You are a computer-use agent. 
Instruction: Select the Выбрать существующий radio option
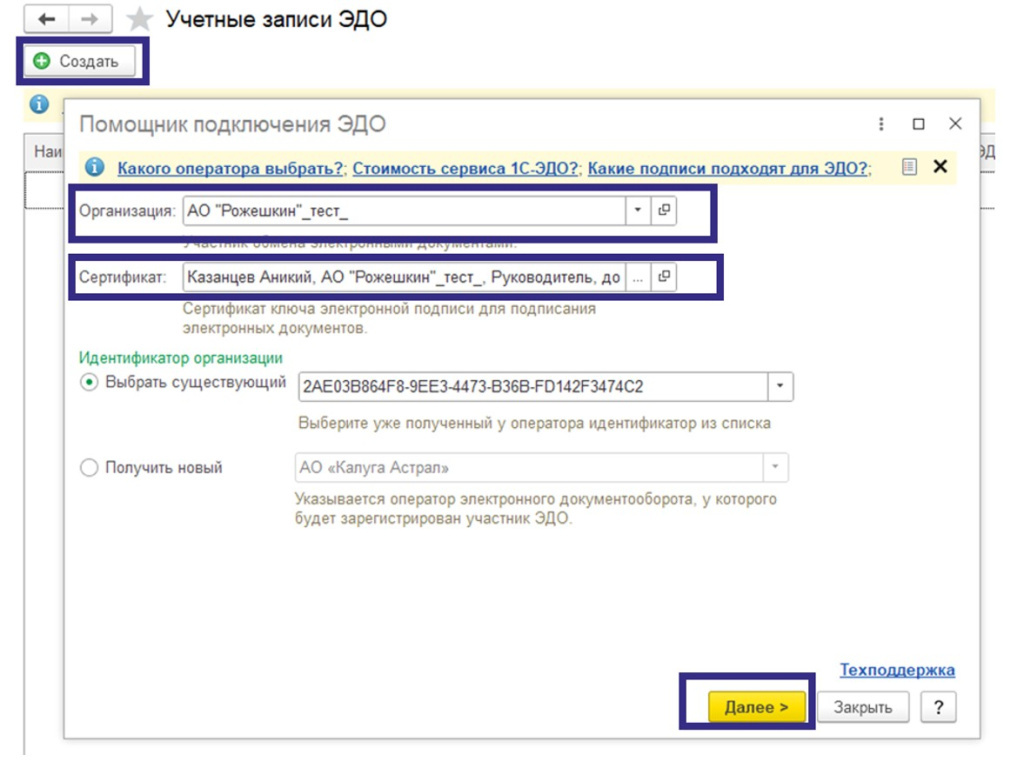point(89,382)
